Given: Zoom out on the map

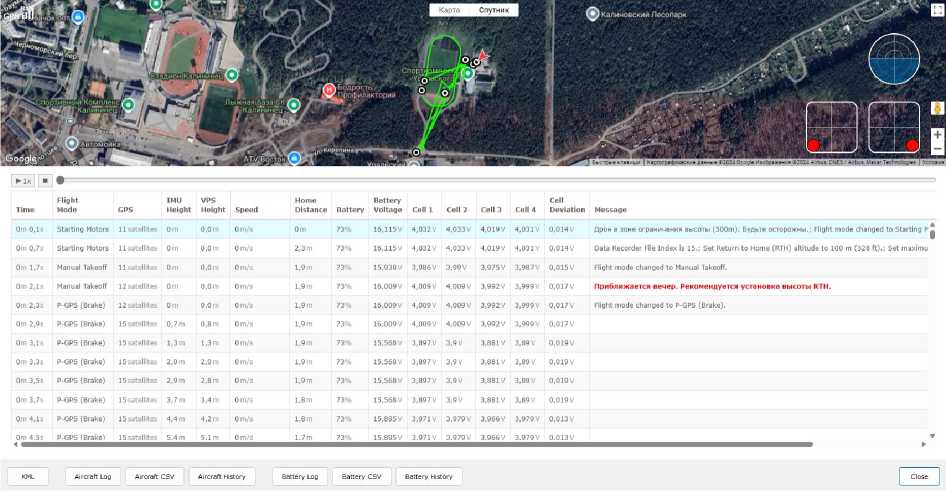Looking at the screenshot, I should [x=937, y=151].
